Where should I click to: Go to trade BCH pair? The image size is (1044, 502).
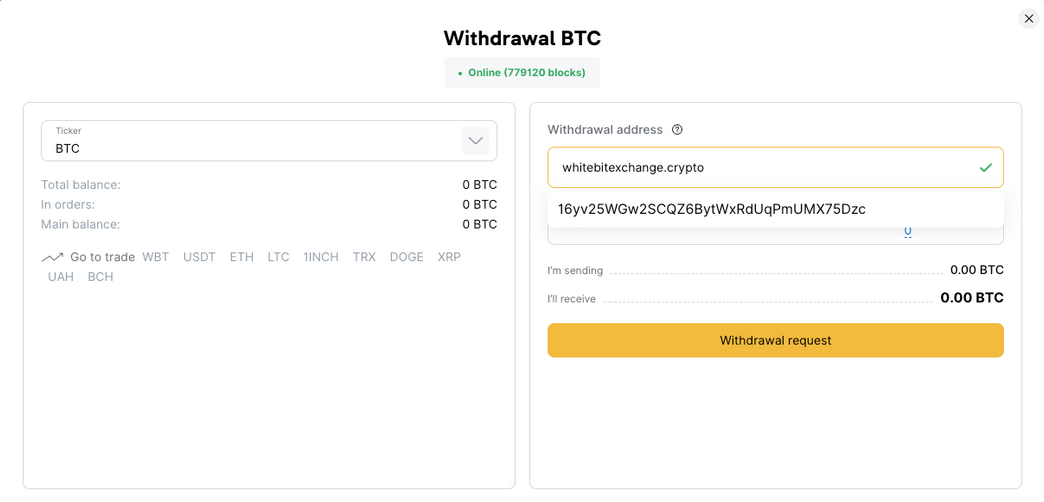pos(101,277)
